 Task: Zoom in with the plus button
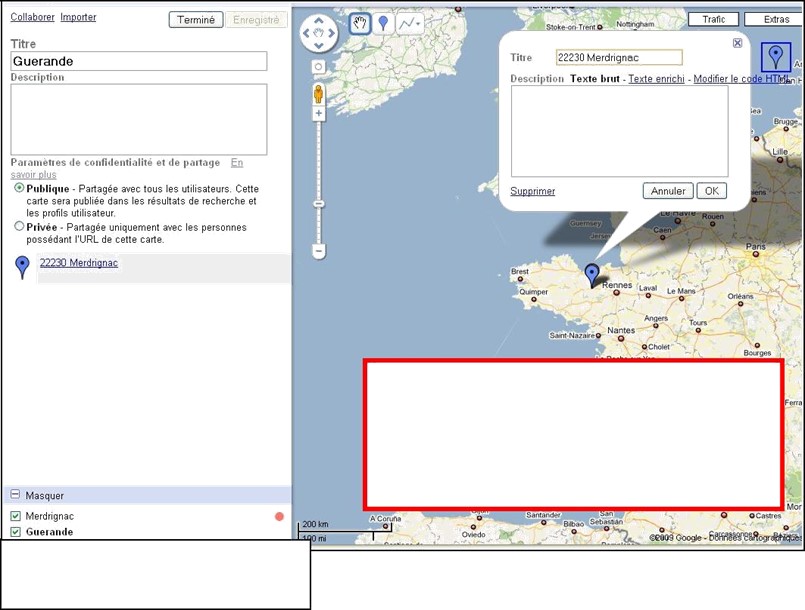click(x=319, y=113)
